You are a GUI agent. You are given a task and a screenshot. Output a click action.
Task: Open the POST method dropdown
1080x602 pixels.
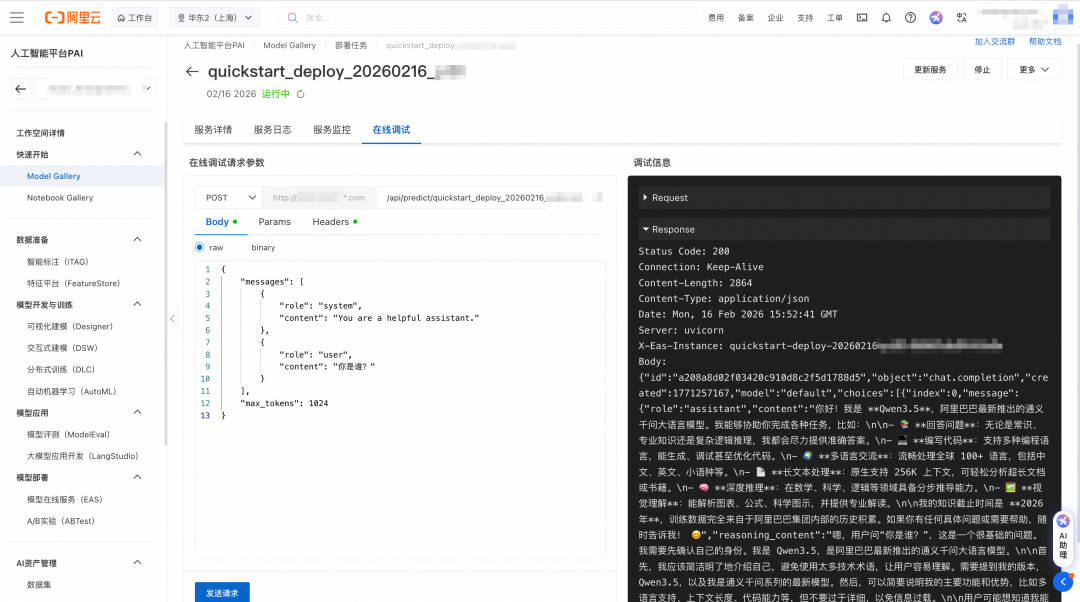coord(228,197)
